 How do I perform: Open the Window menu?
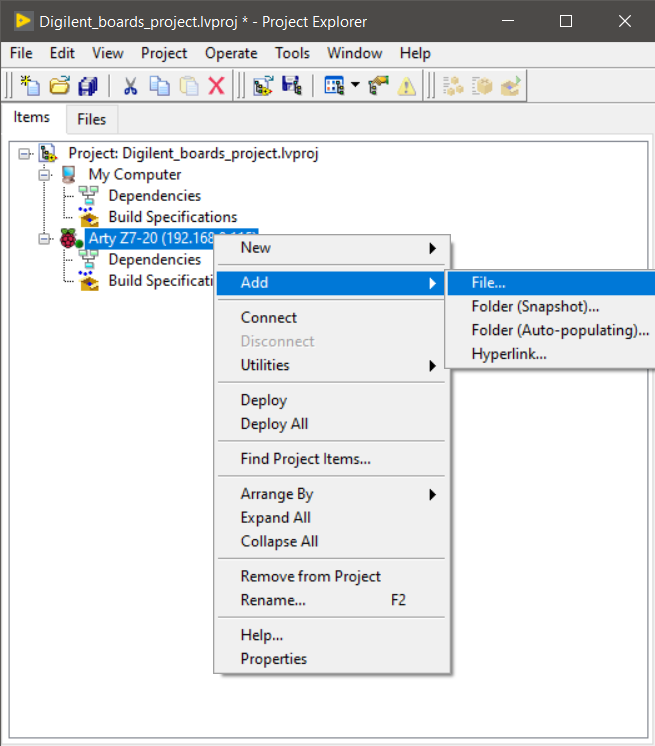coord(354,53)
